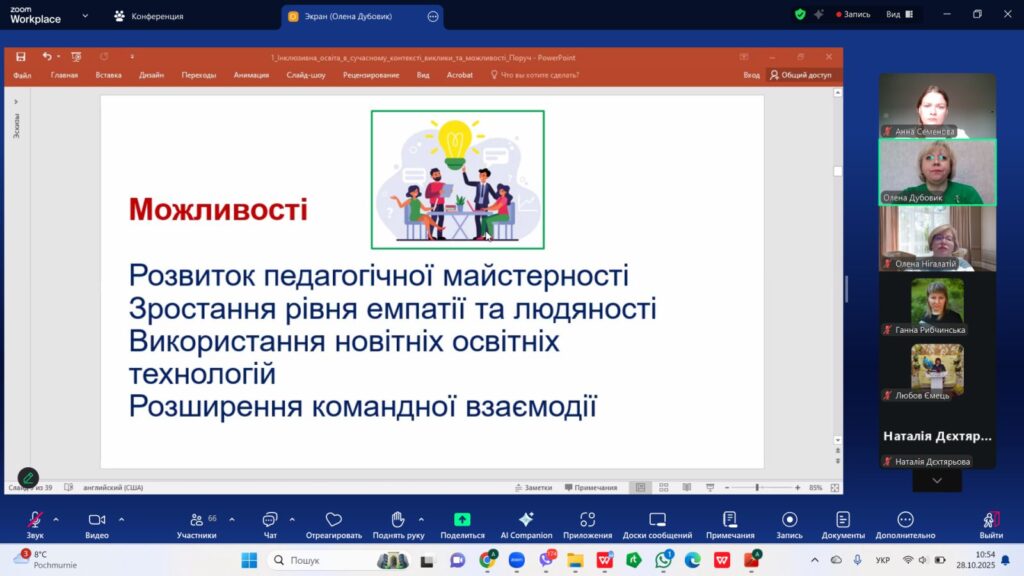The width and height of the screenshot is (1024, 576).
Task: Leave the meeting with Выйти
Action: 991,524
